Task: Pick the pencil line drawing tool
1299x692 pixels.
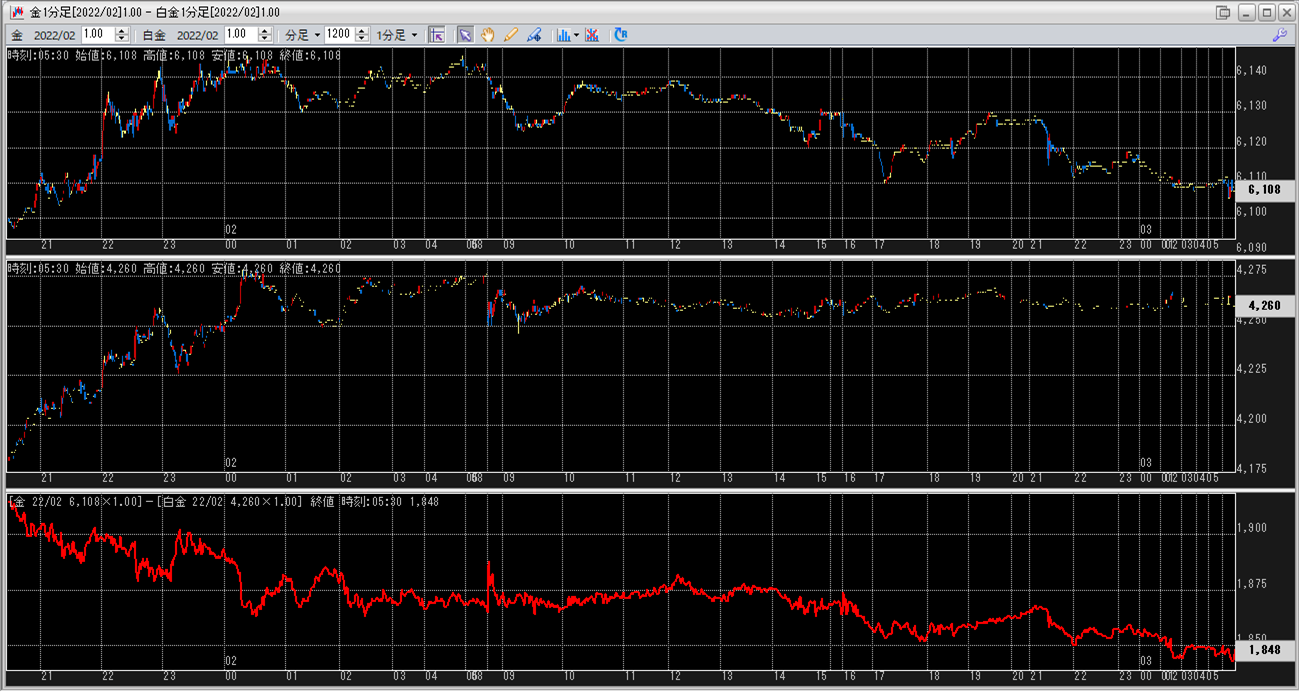Action: click(x=511, y=34)
